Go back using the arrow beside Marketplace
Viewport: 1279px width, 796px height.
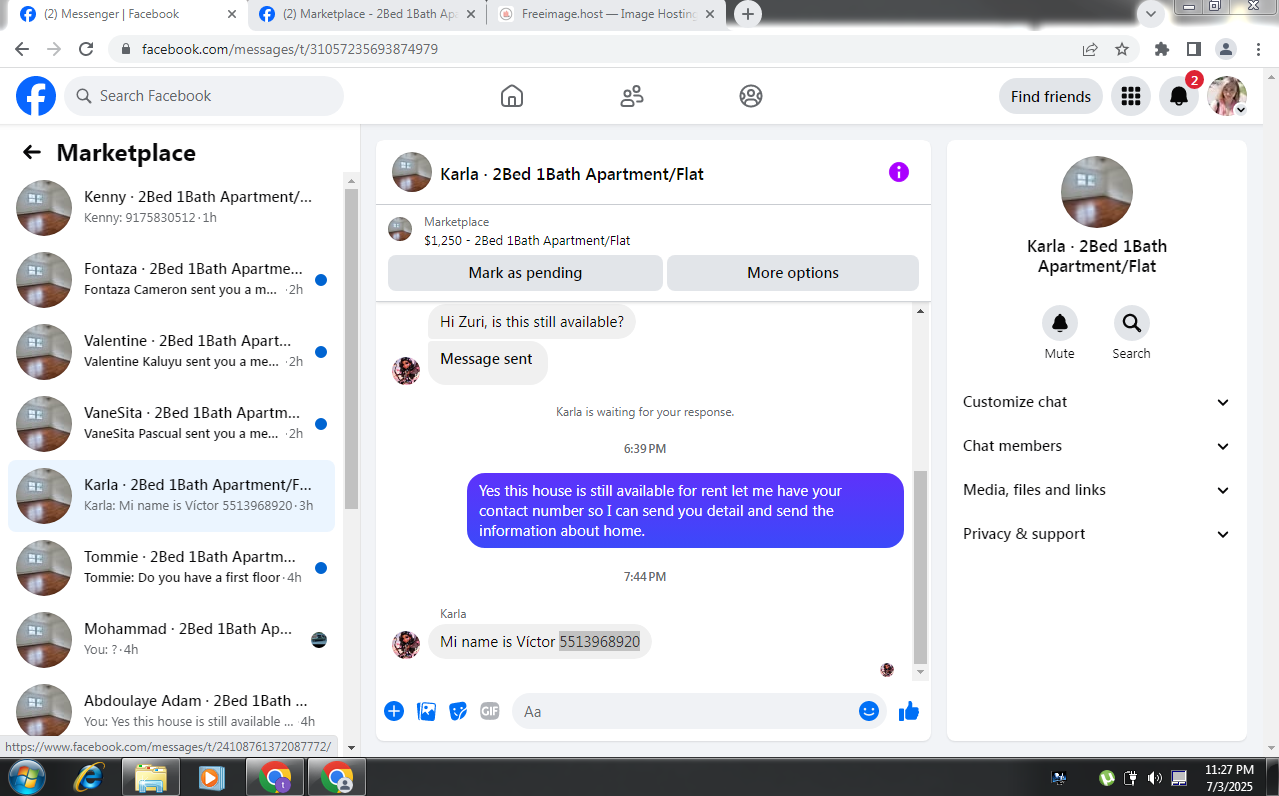(32, 152)
